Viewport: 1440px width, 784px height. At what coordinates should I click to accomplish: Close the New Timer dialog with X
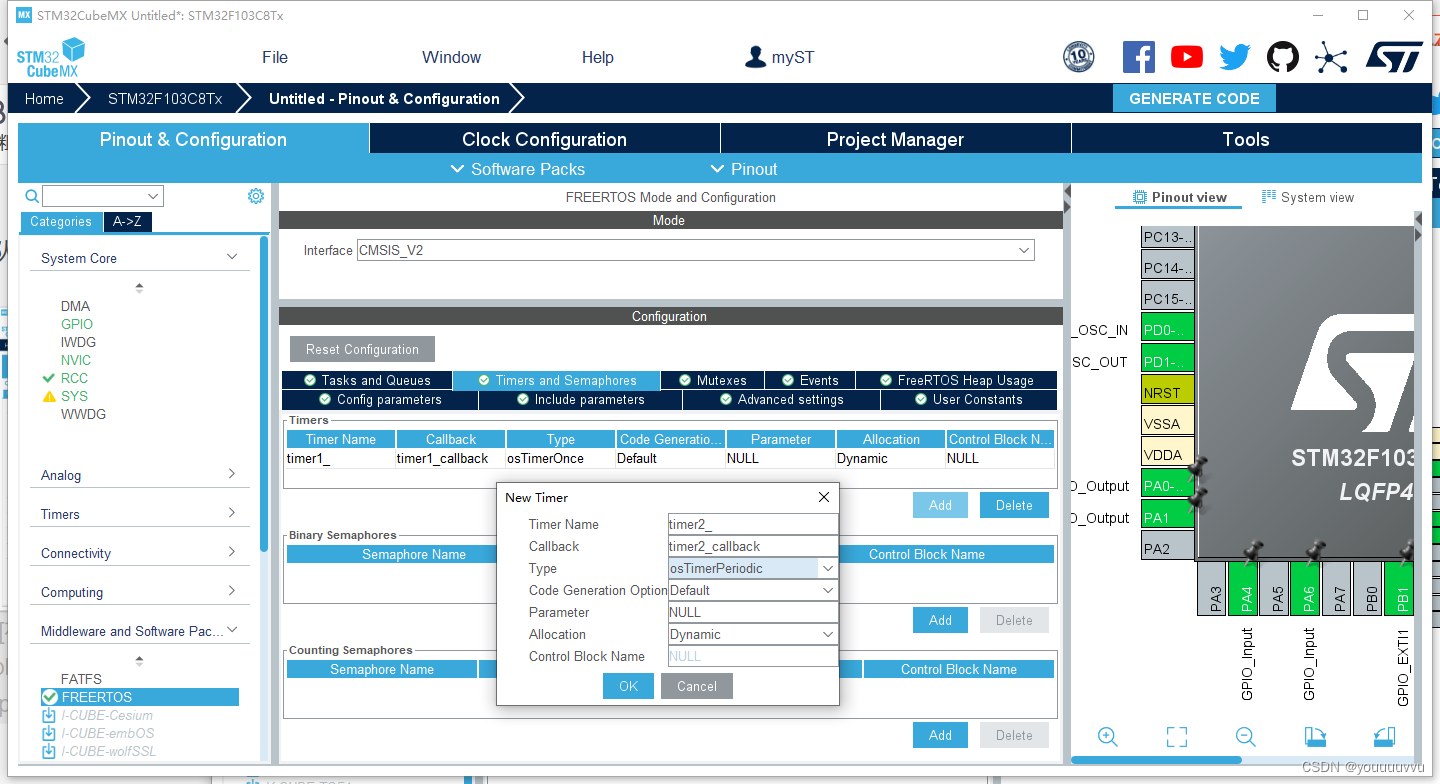(824, 497)
